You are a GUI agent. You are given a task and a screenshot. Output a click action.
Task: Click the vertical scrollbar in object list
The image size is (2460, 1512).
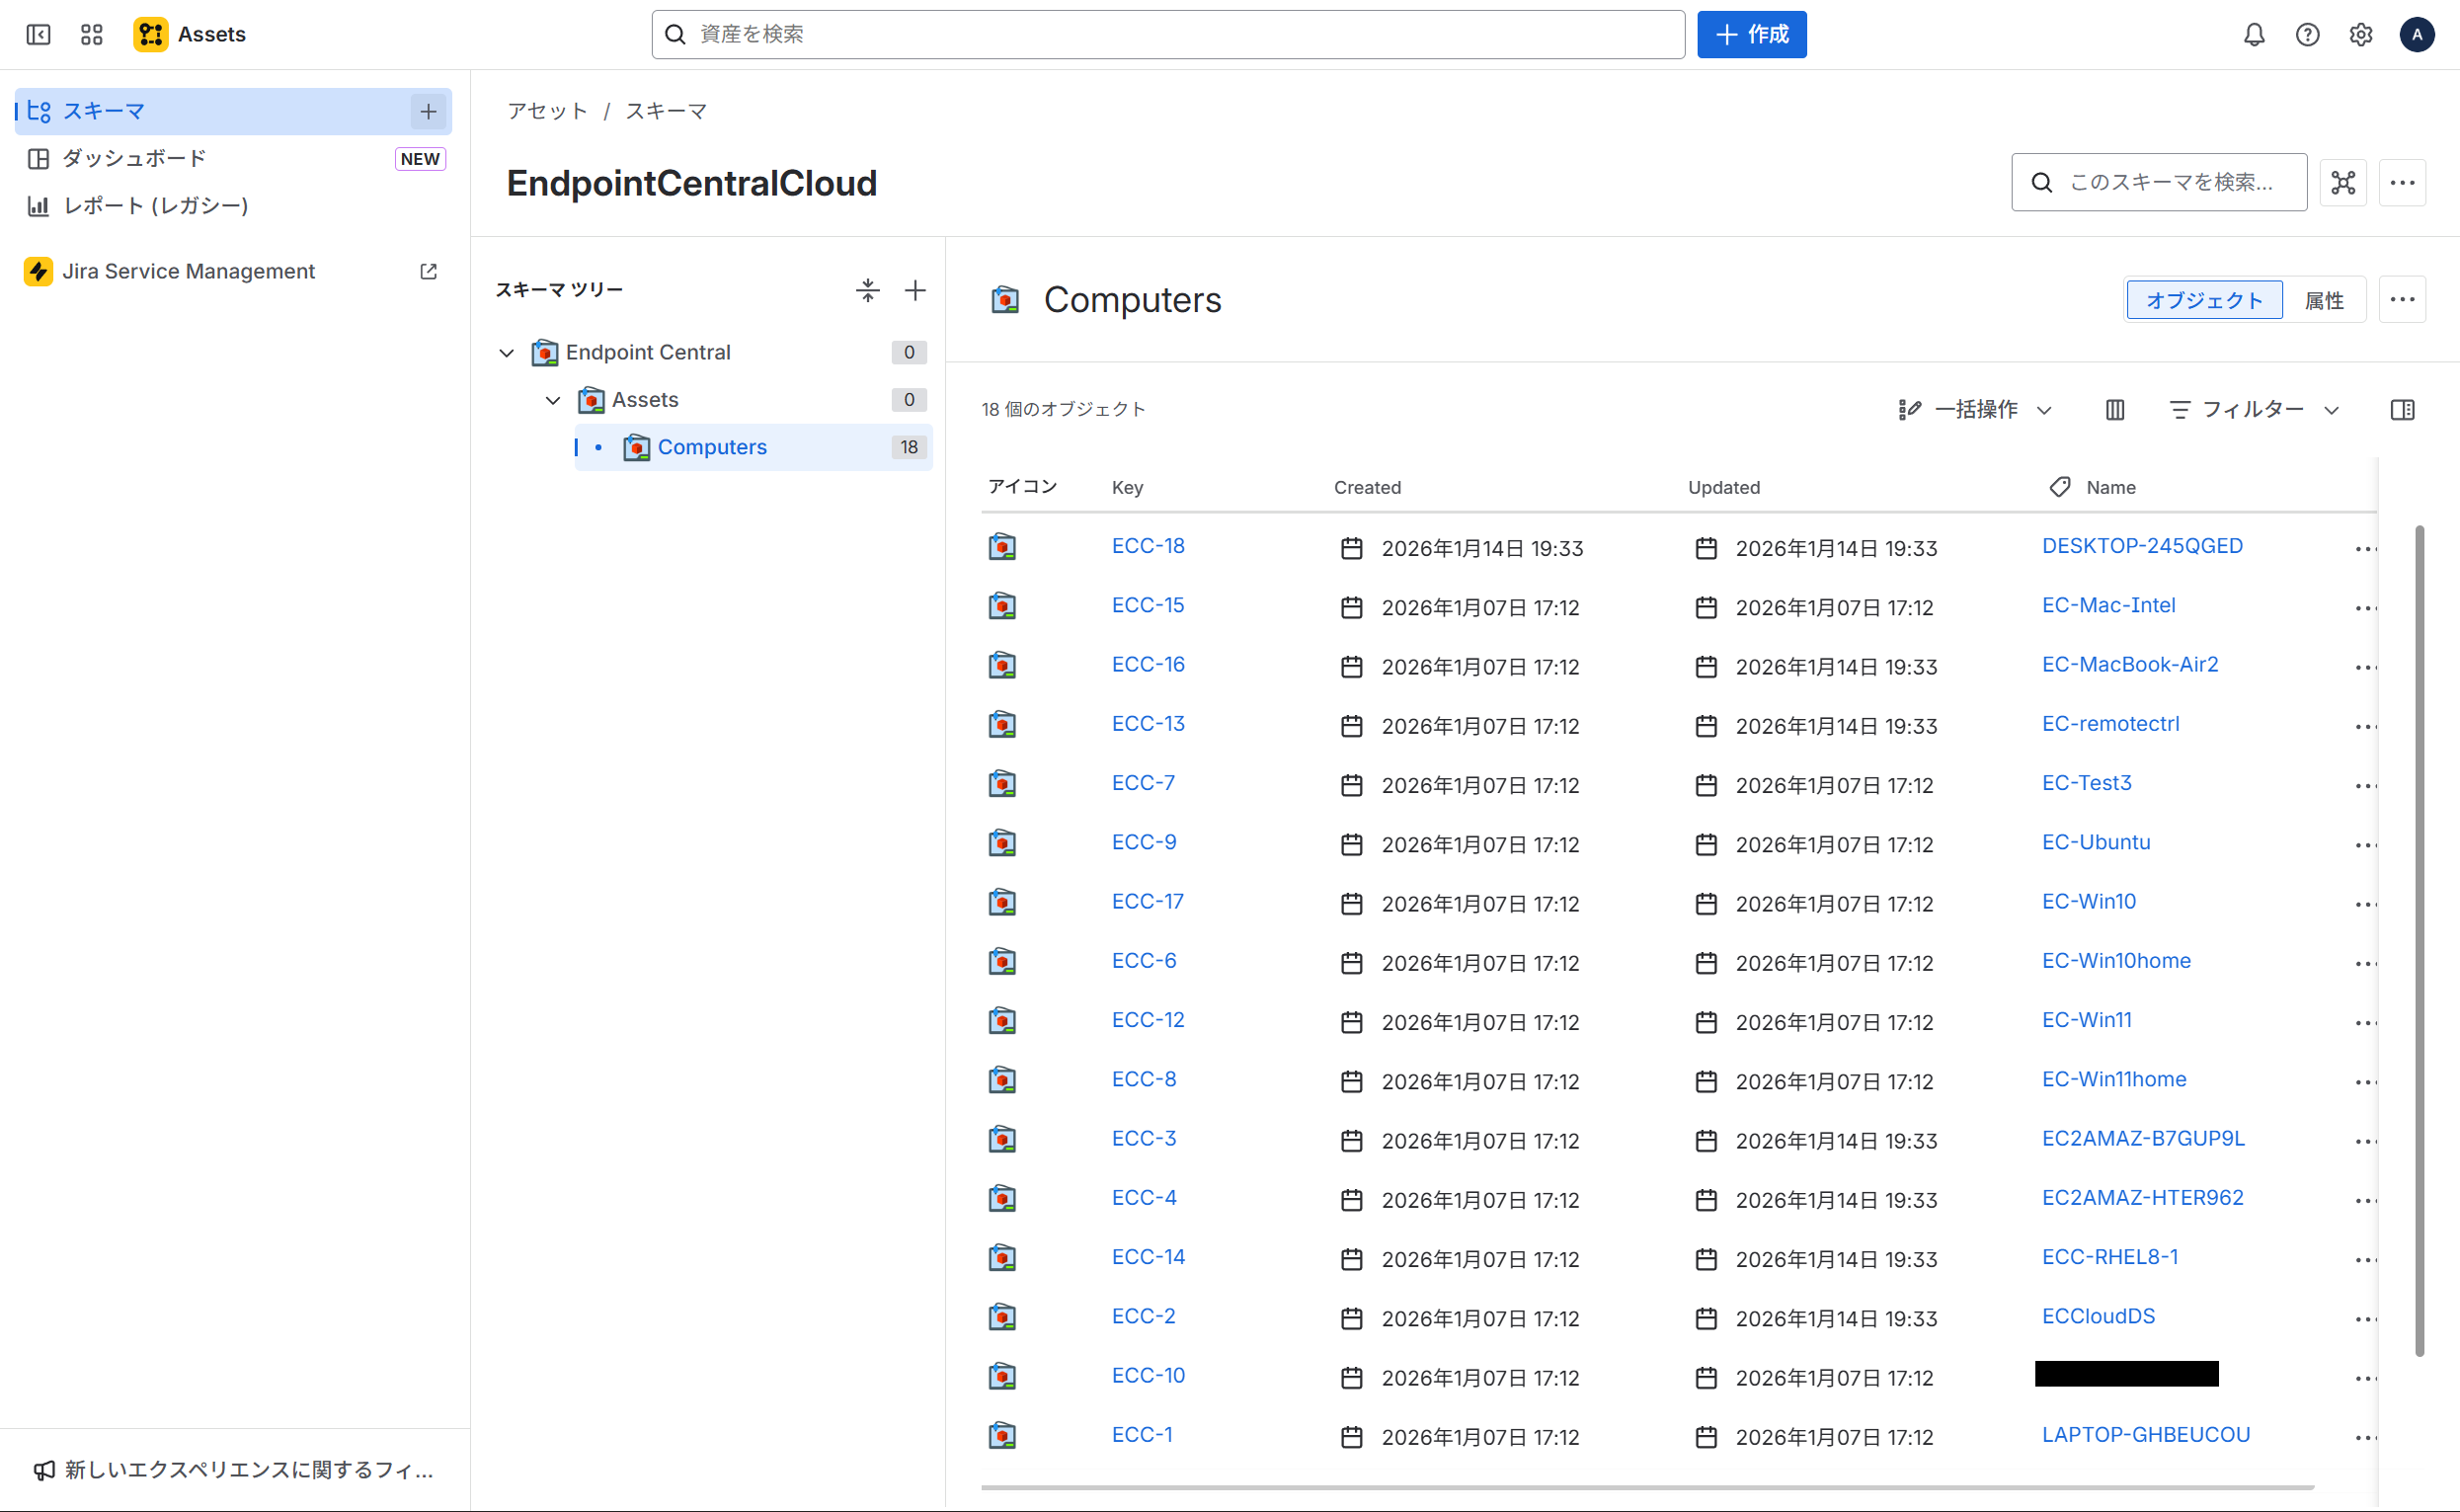tap(2419, 940)
